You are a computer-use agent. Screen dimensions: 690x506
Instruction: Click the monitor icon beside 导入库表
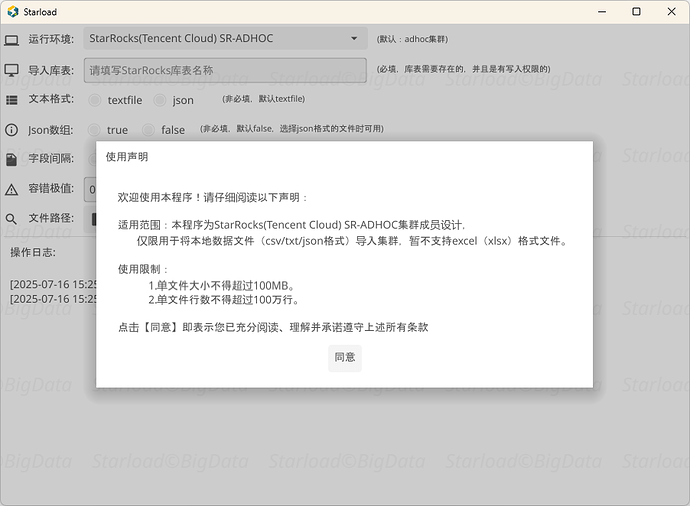(11, 70)
